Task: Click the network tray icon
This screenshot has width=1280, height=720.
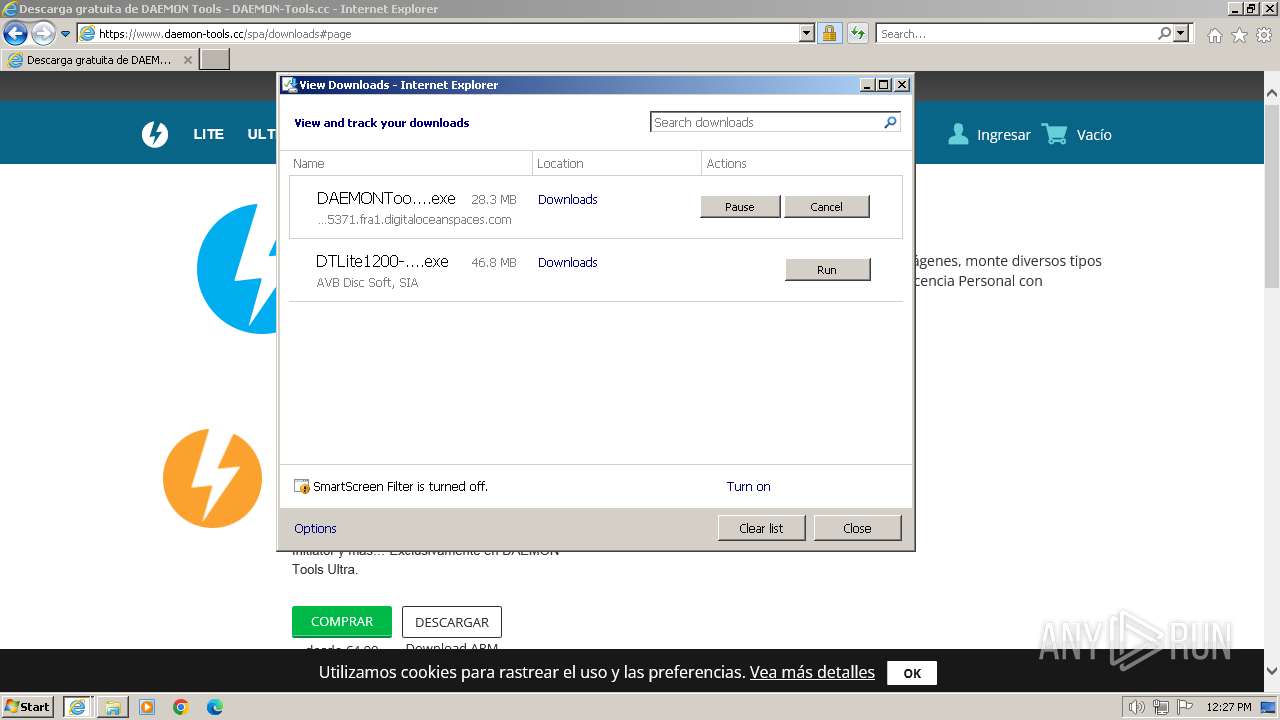Action: point(1161,707)
